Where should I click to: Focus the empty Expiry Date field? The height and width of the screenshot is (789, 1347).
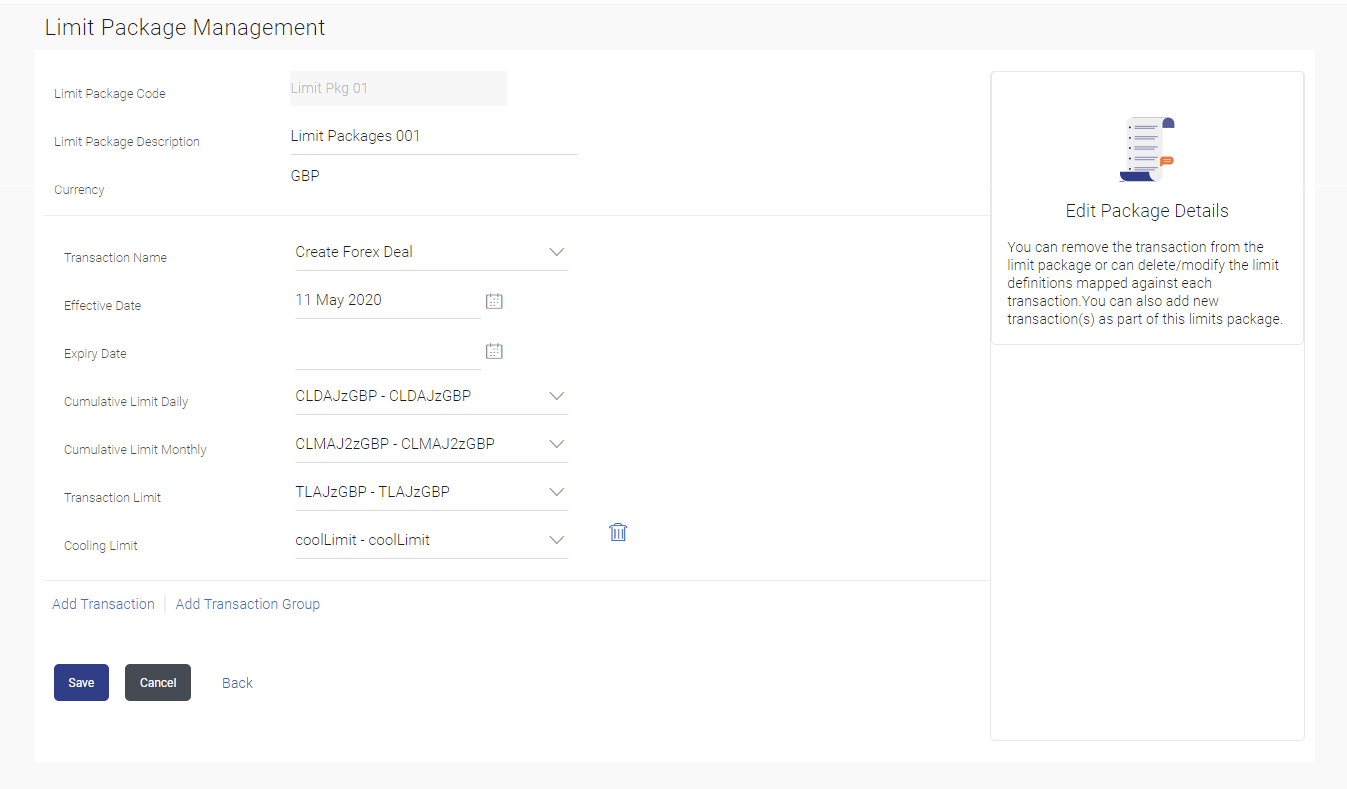pos(386,351)
